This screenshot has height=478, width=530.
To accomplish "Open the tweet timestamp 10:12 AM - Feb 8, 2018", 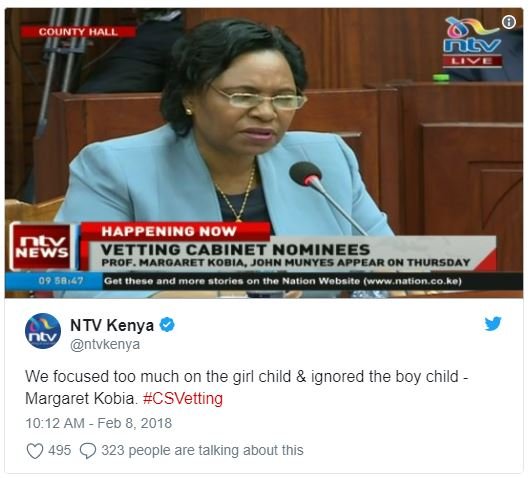I will point(99,423).
